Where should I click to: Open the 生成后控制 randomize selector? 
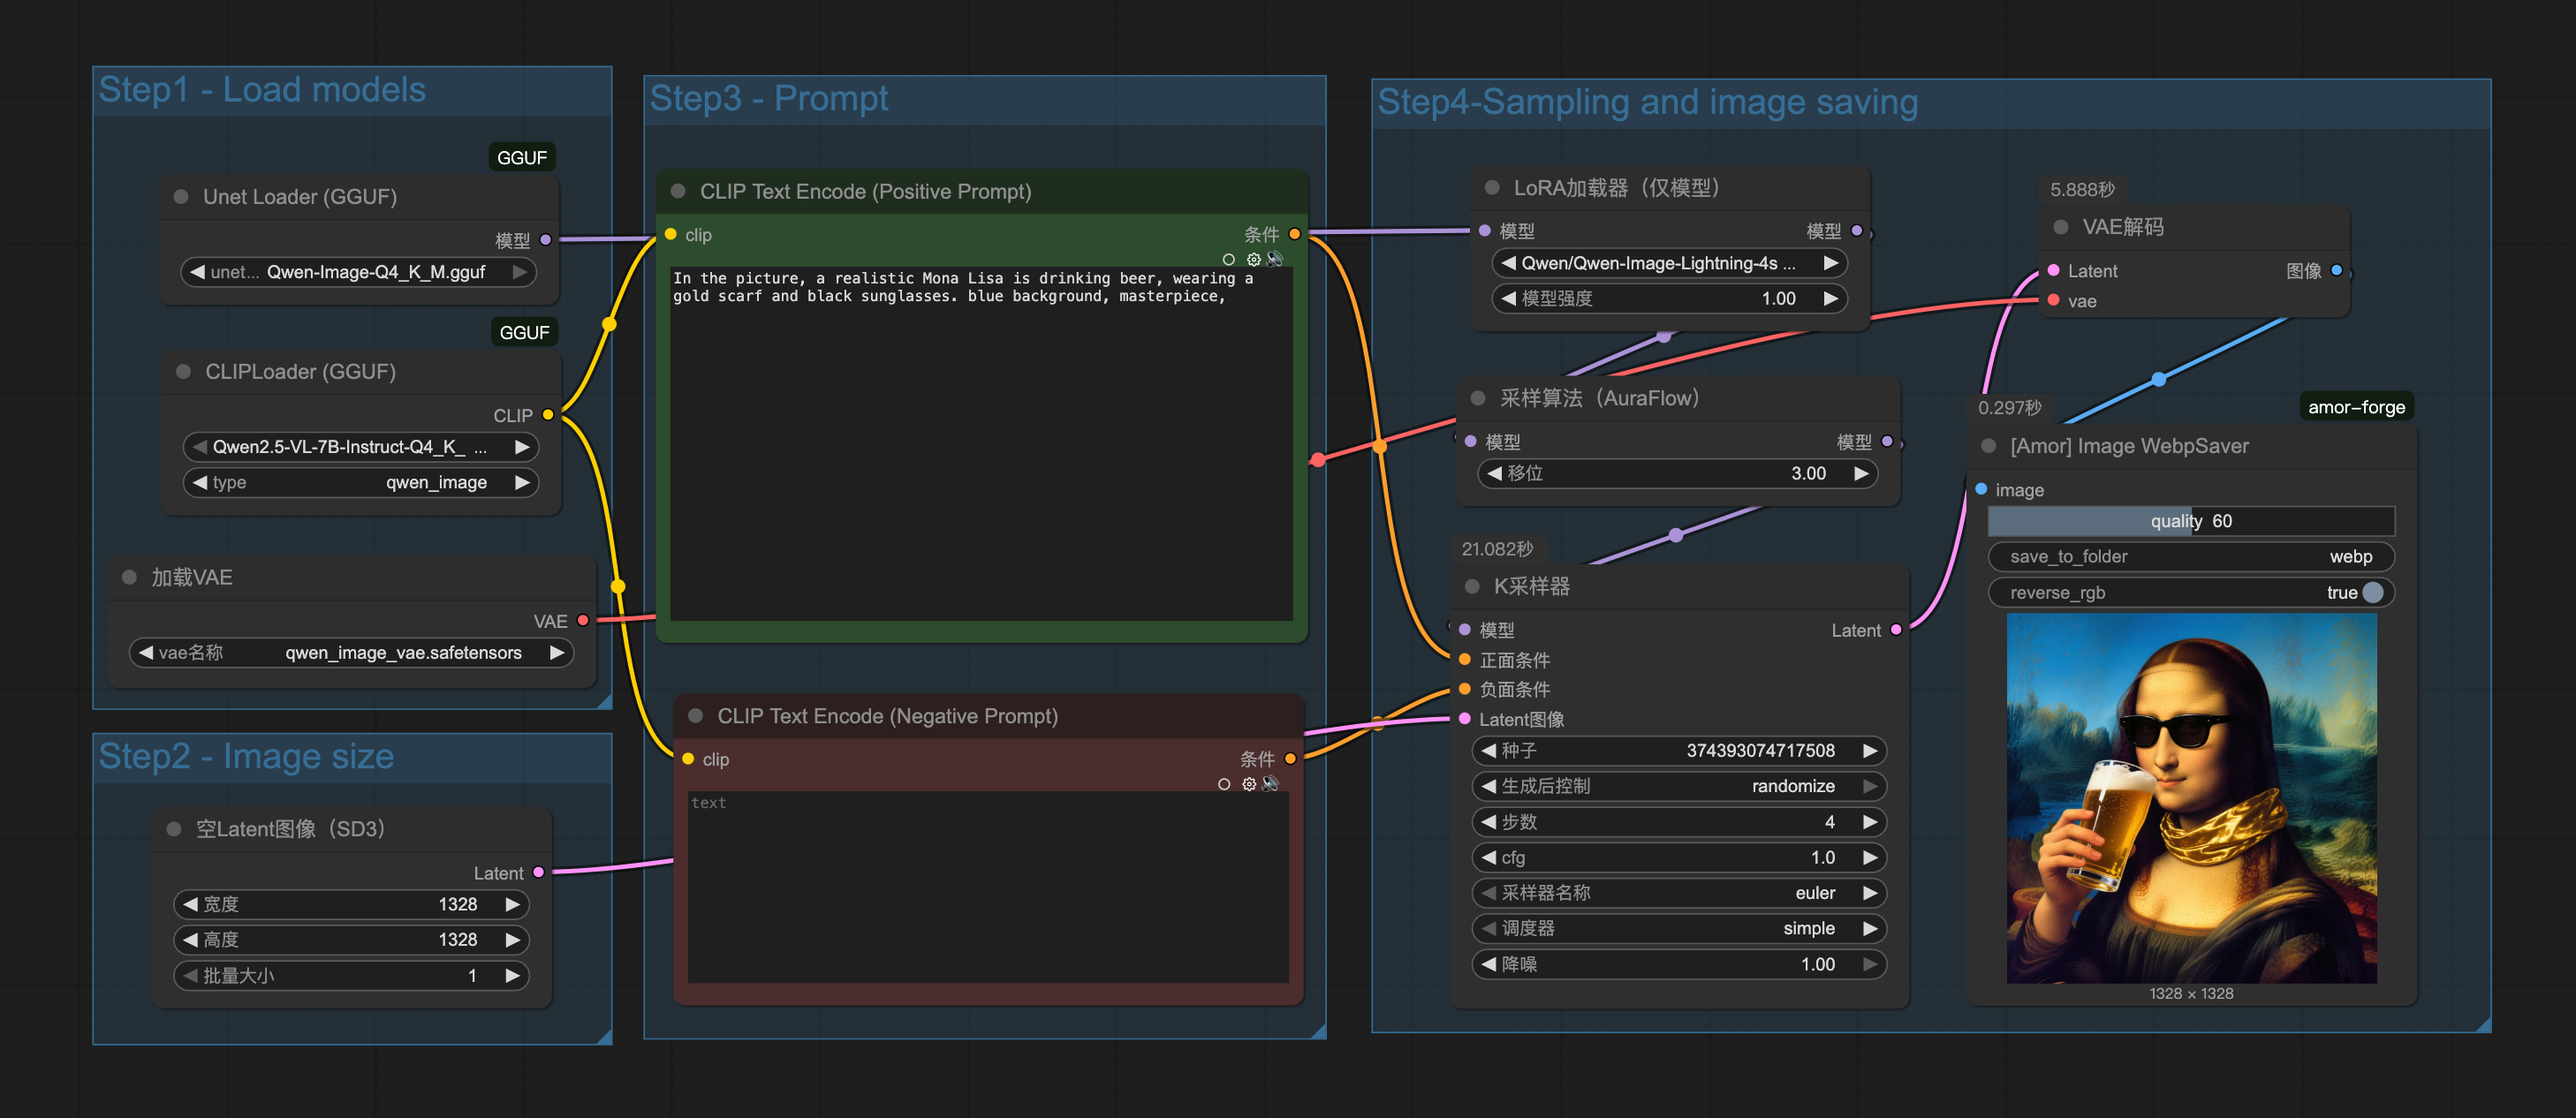click(1679, 786)
